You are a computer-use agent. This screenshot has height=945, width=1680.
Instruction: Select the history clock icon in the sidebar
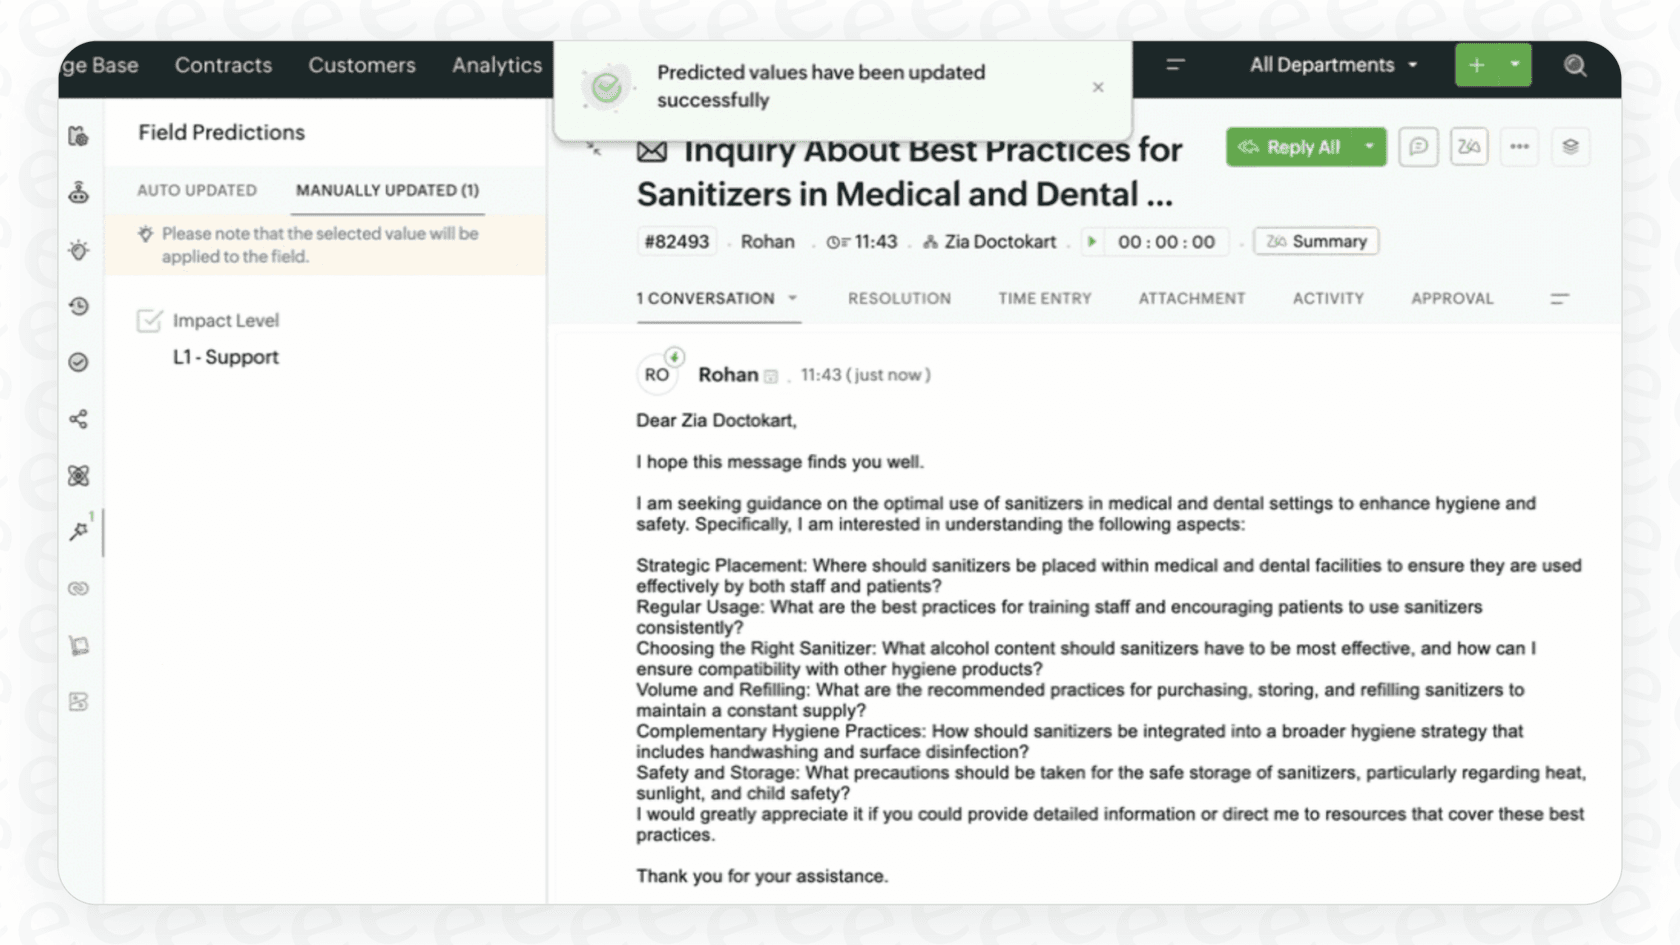79,306
